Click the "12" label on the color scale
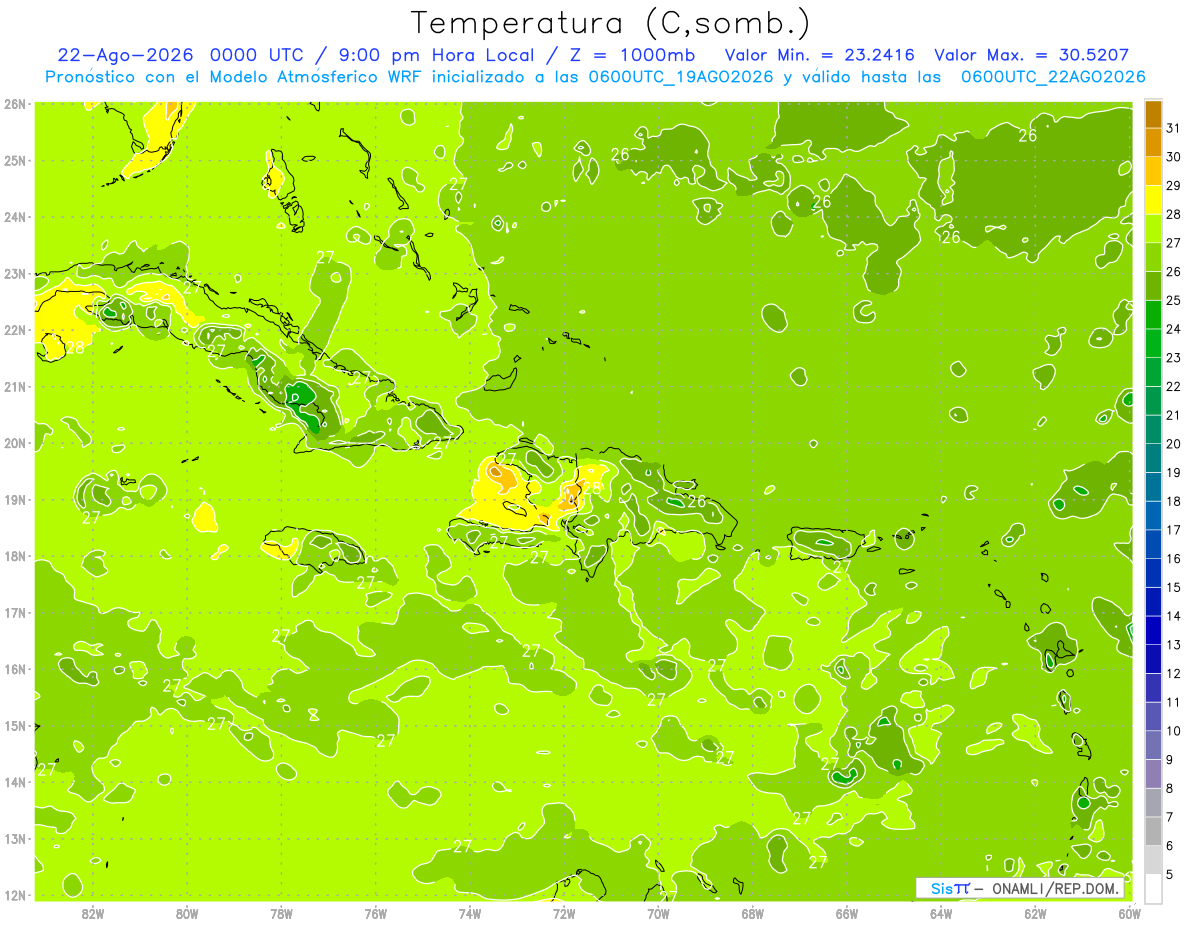This screenshot has height=927, width=1200. click(x=1173, y=673)
